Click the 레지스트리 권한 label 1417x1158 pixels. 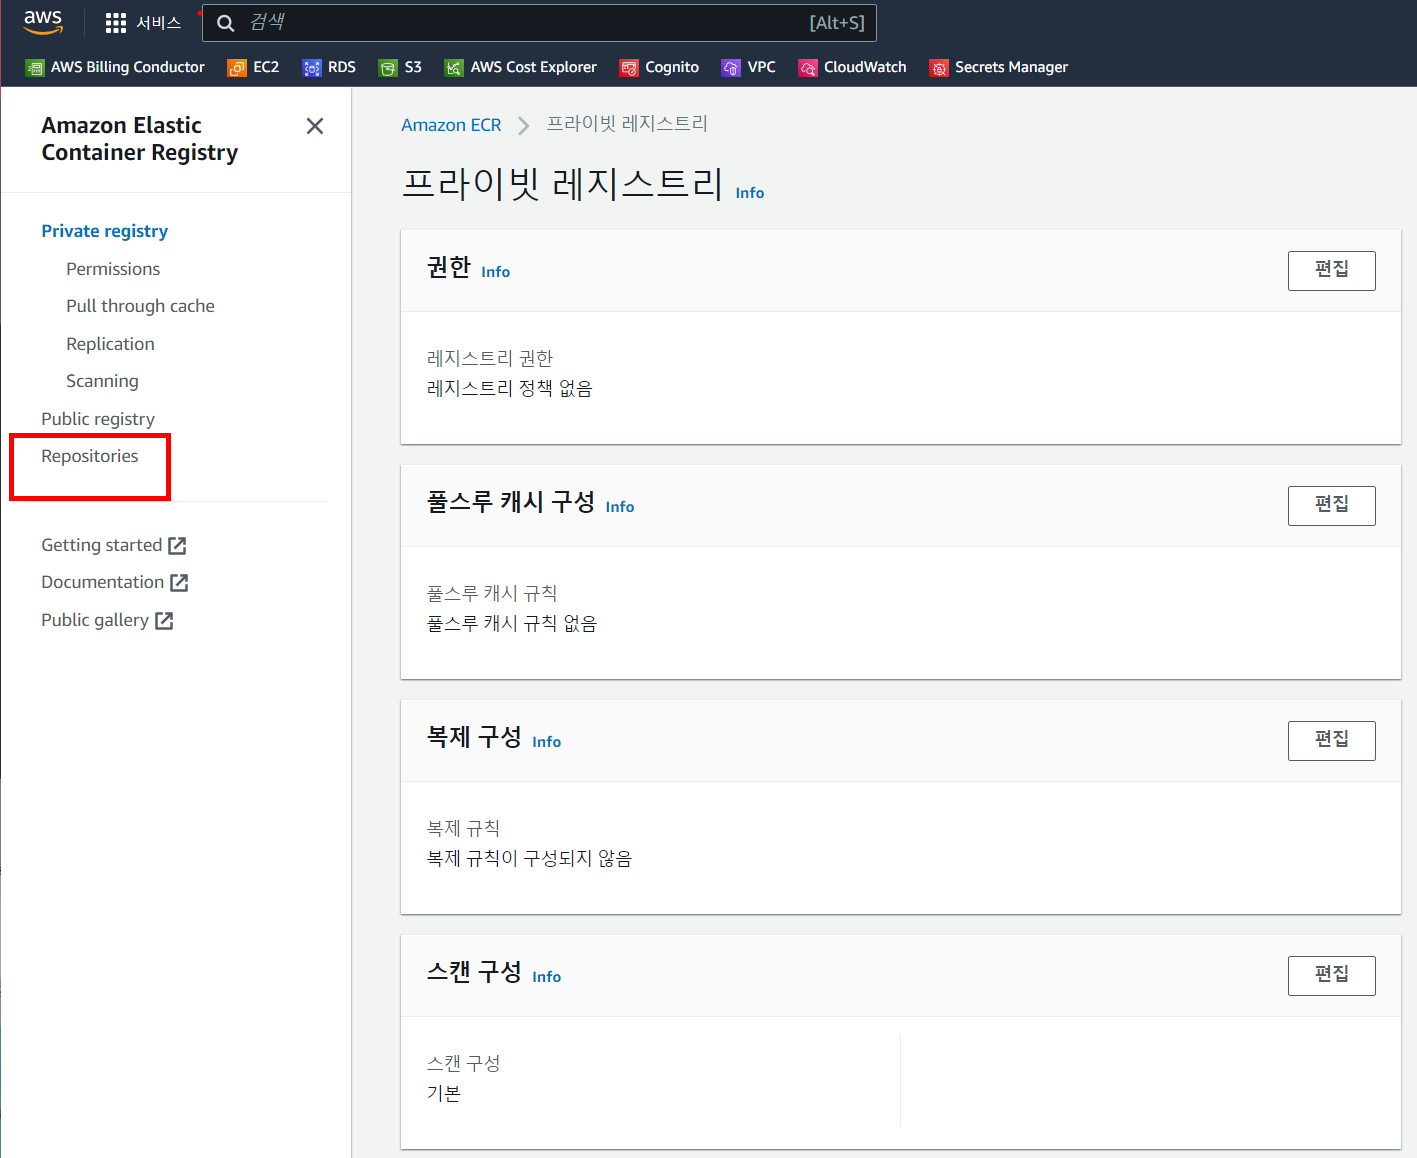point(490,358)
